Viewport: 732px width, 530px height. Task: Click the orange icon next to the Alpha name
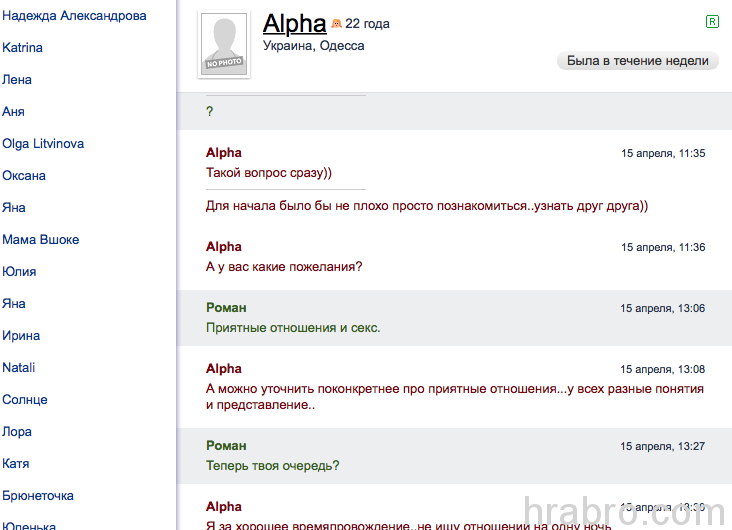336,23
